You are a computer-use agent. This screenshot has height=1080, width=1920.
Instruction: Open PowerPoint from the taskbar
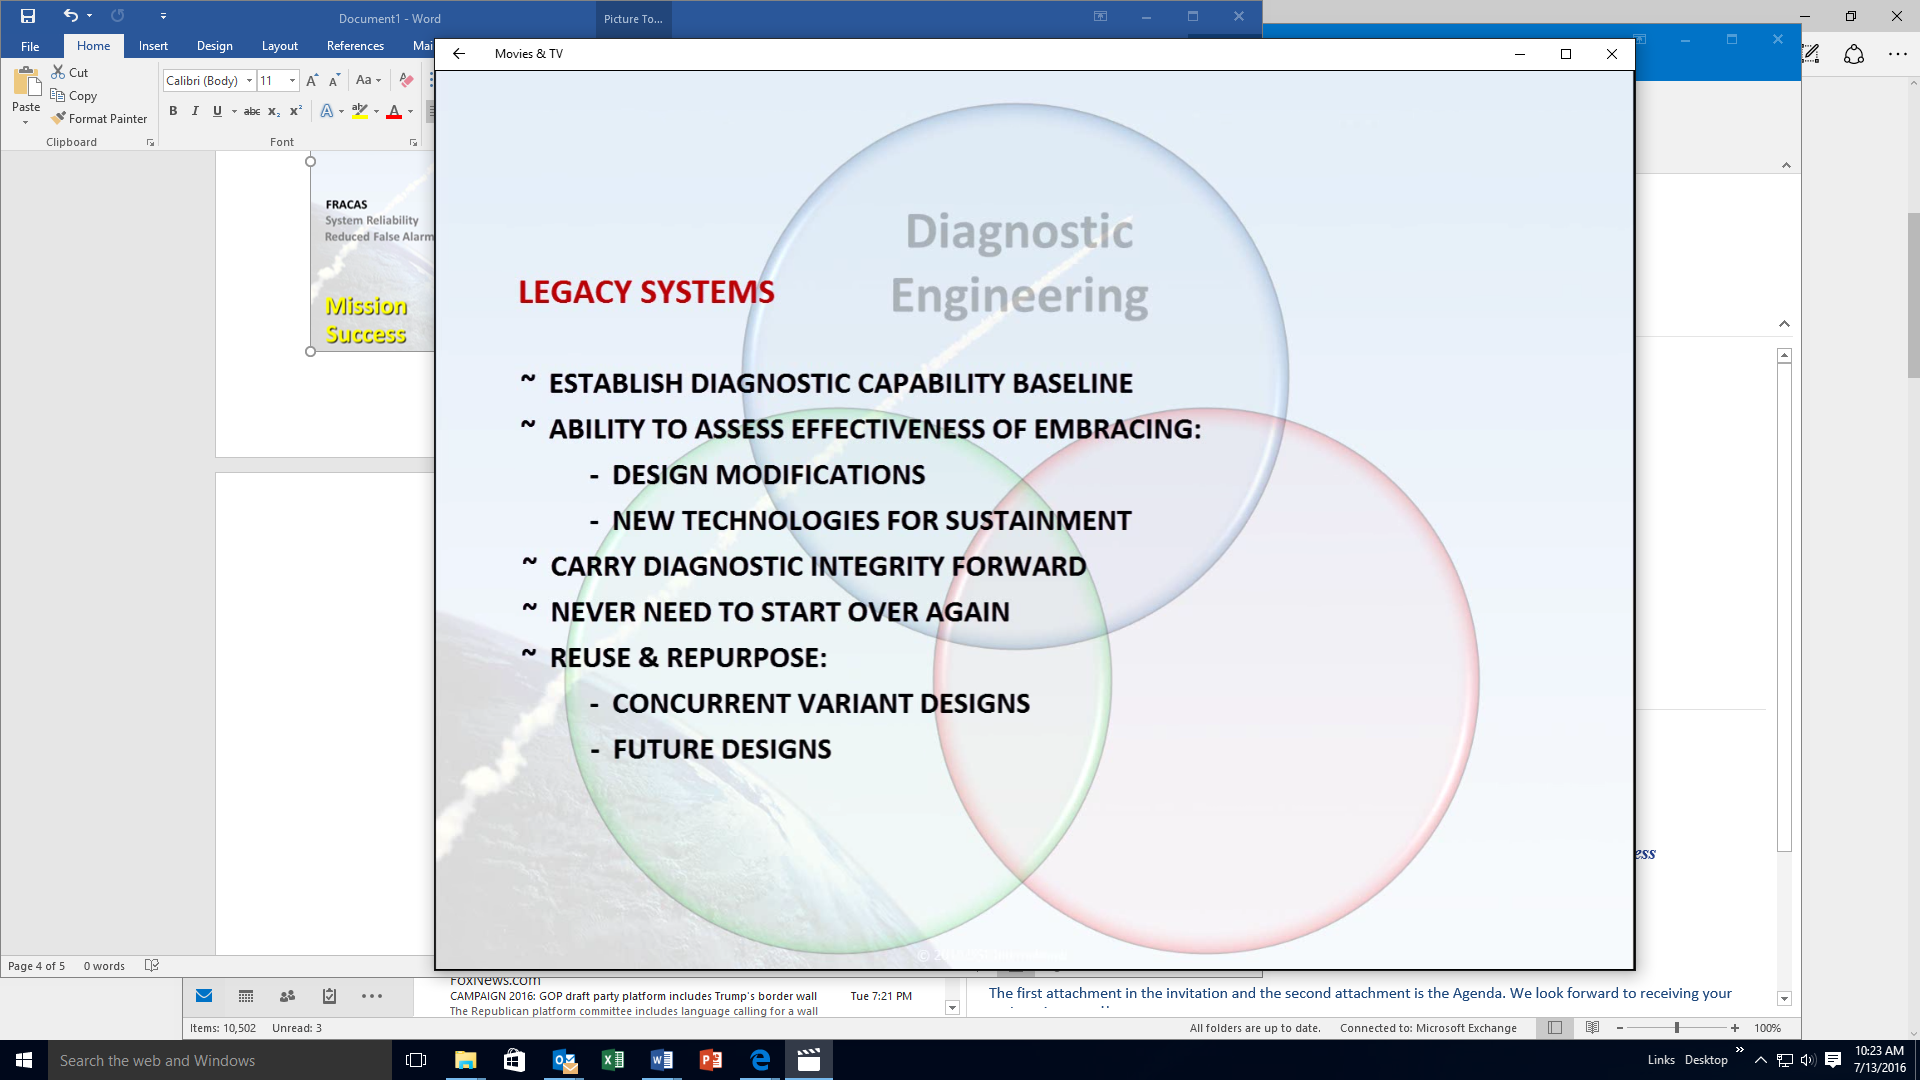711,1060
